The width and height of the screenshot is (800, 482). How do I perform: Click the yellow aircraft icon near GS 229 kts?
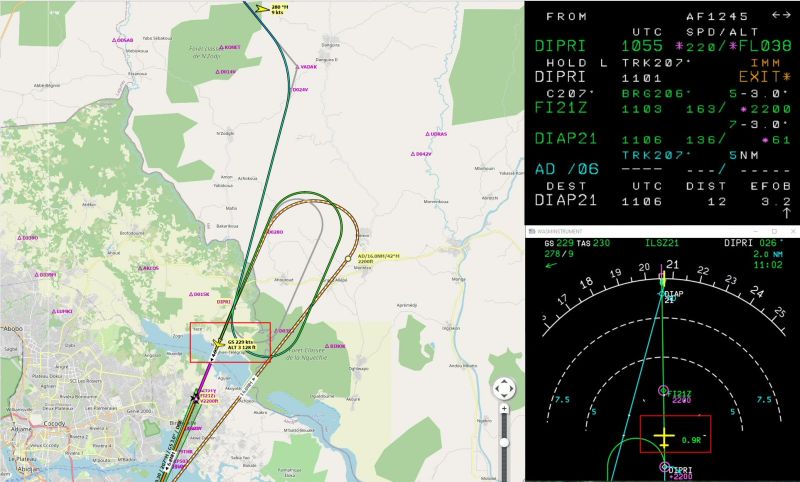point(219,343)
